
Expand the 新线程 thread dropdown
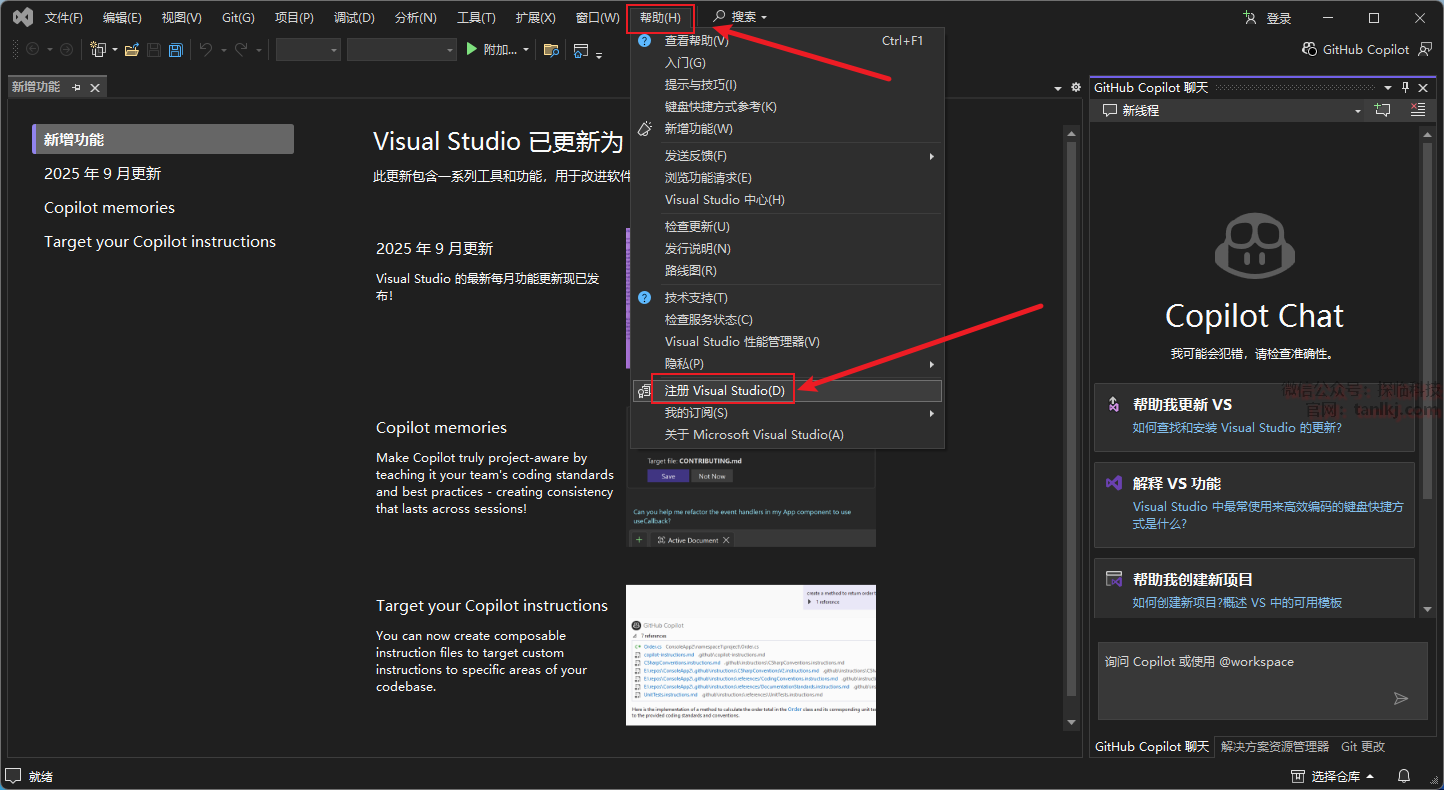[1357, 111]
